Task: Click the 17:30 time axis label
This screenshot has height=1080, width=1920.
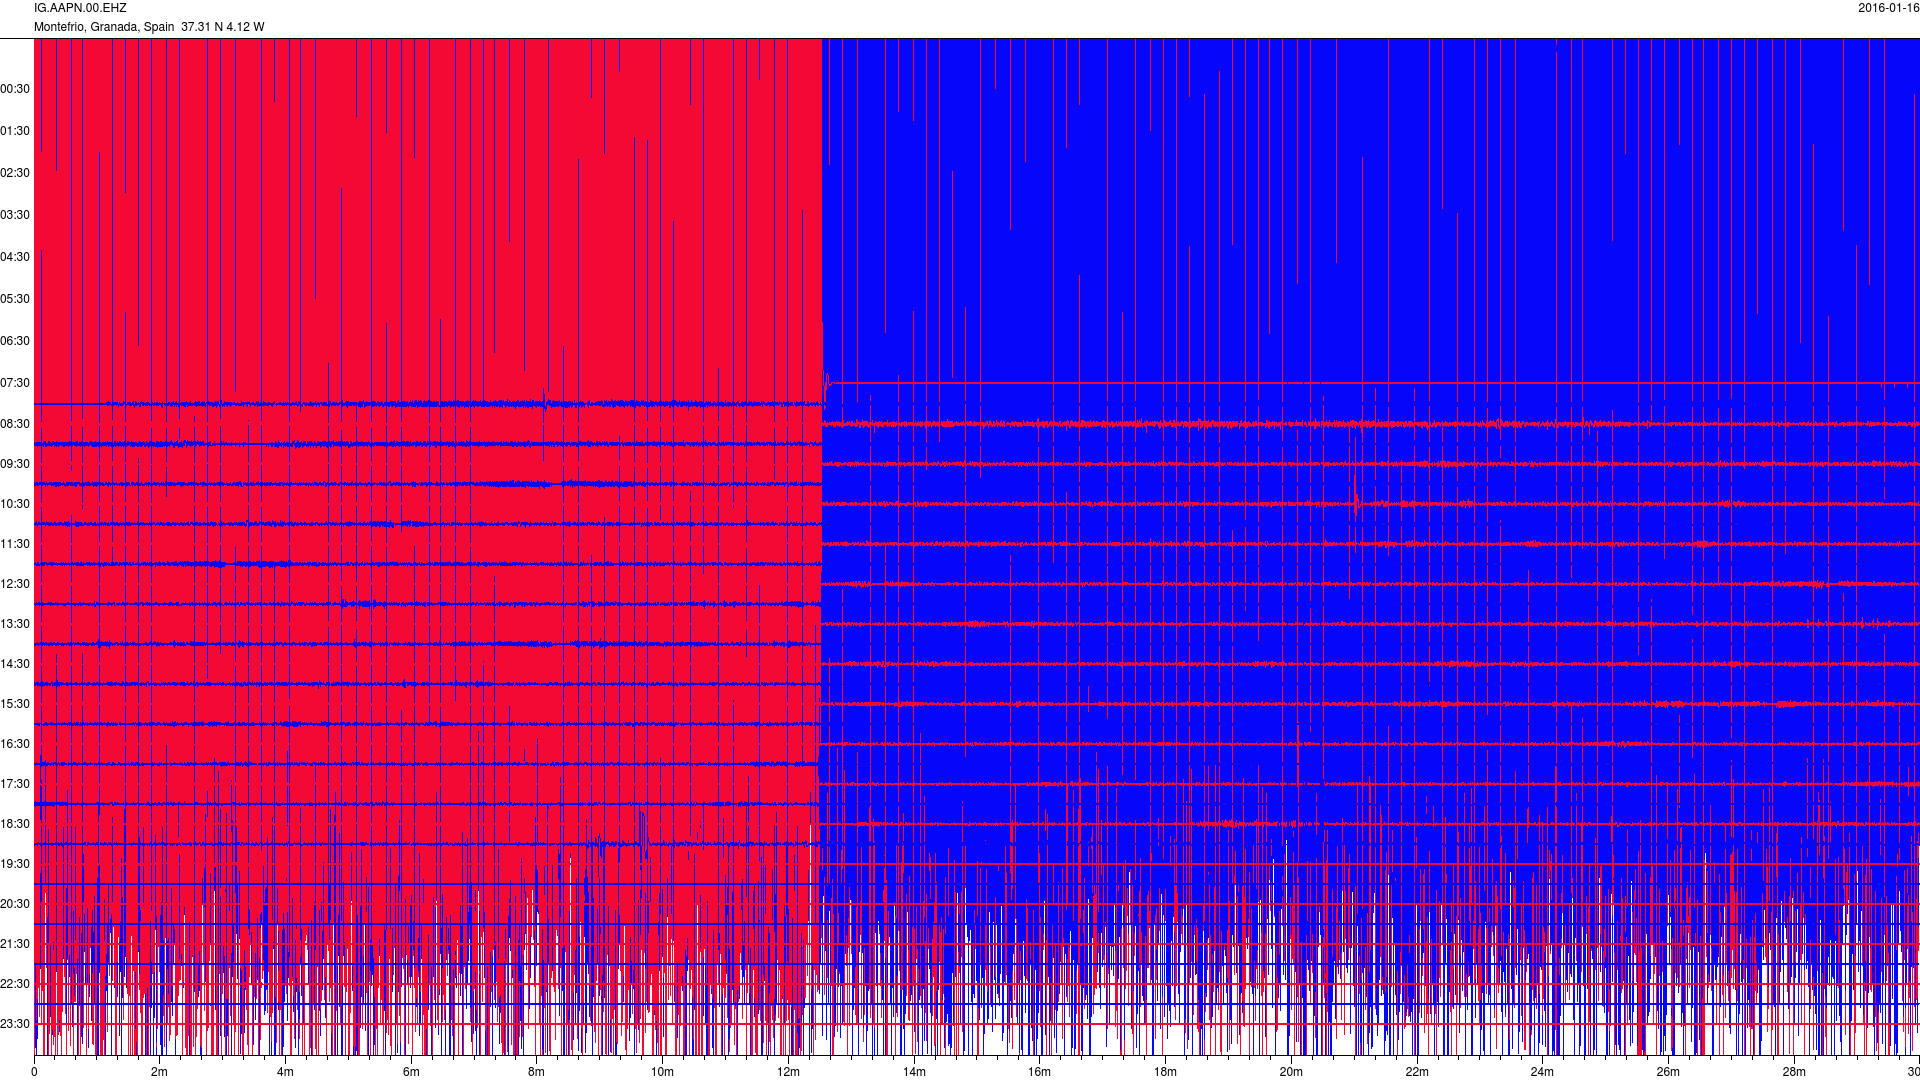Action: click(15, 784)
